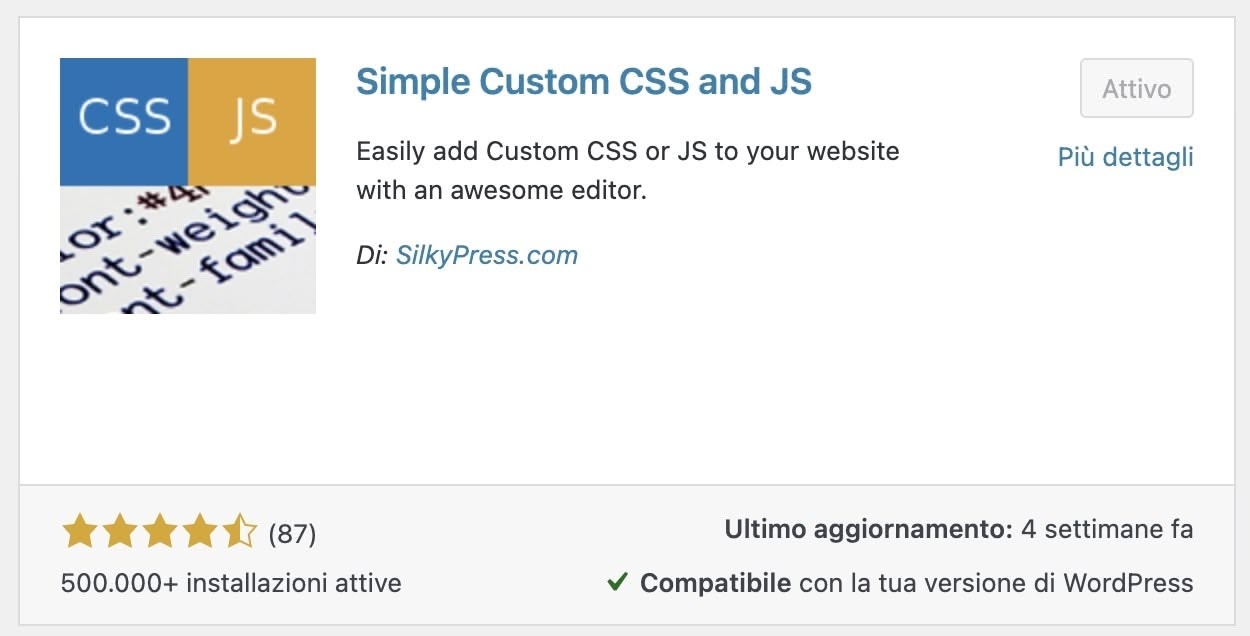Click the code snippet background of the plugin thumbnail
This screenshot has height=636, width=1250.
click(x=187, y=250)
